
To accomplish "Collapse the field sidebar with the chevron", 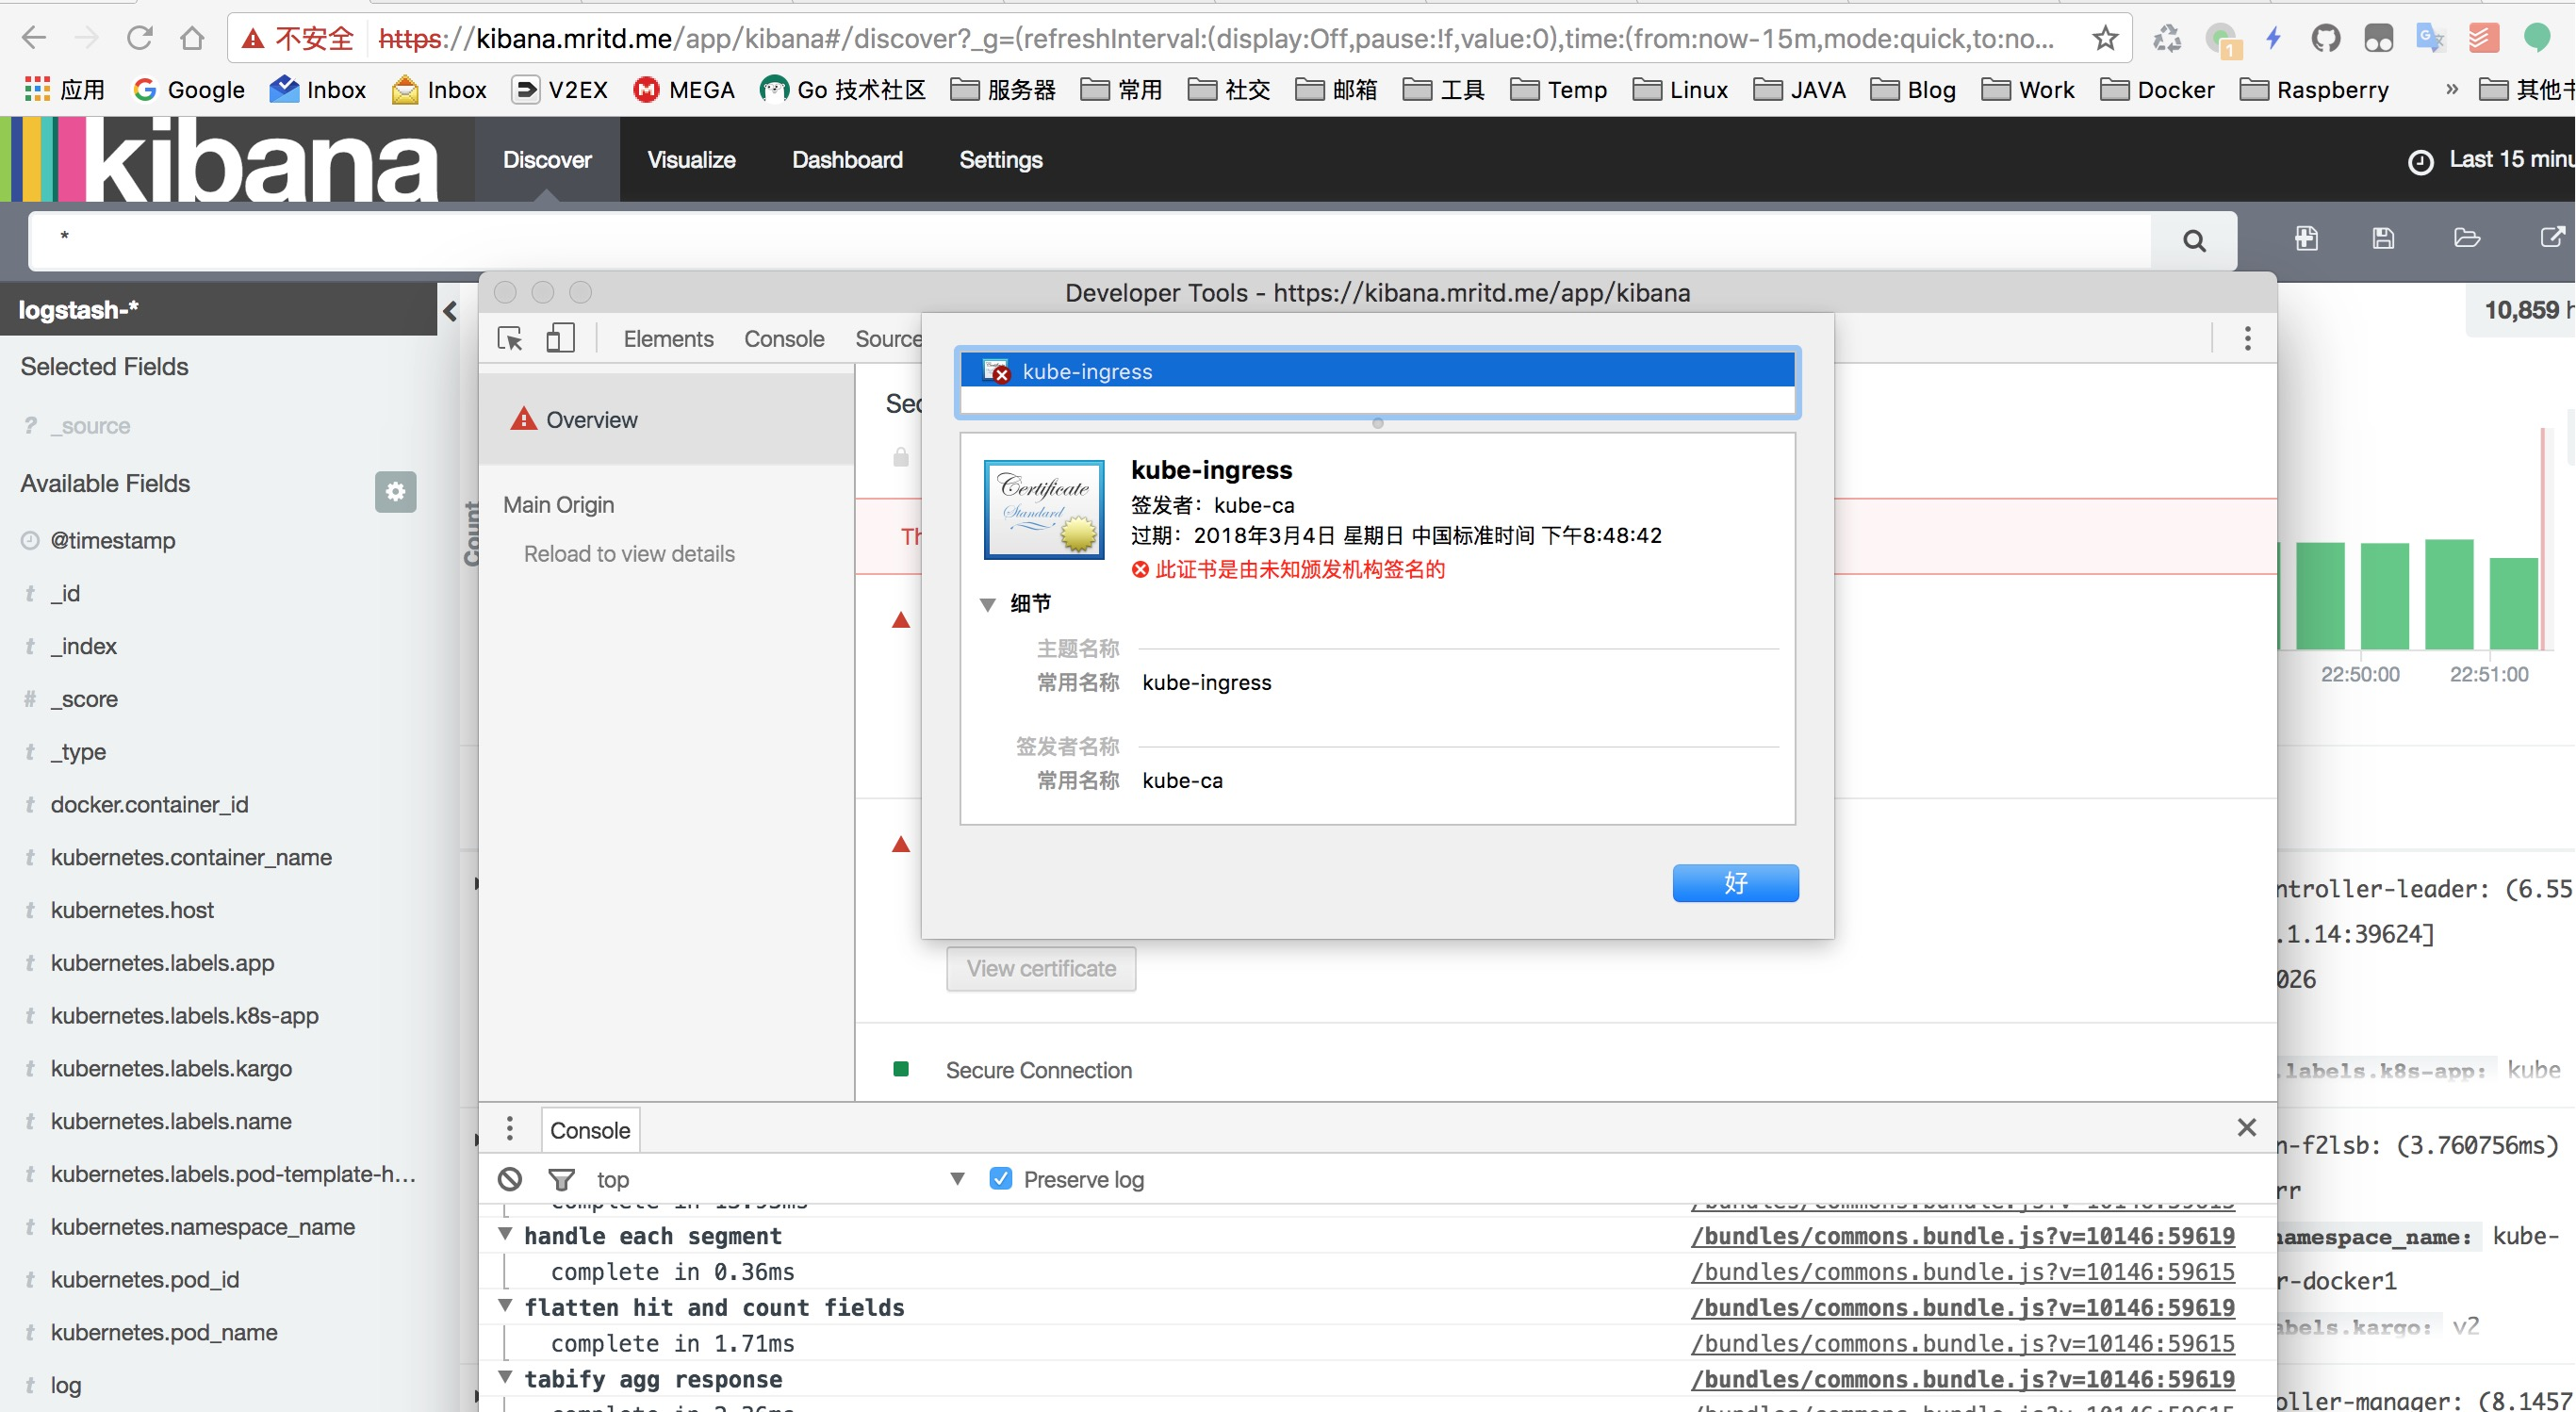I will [x=450, y=311].
